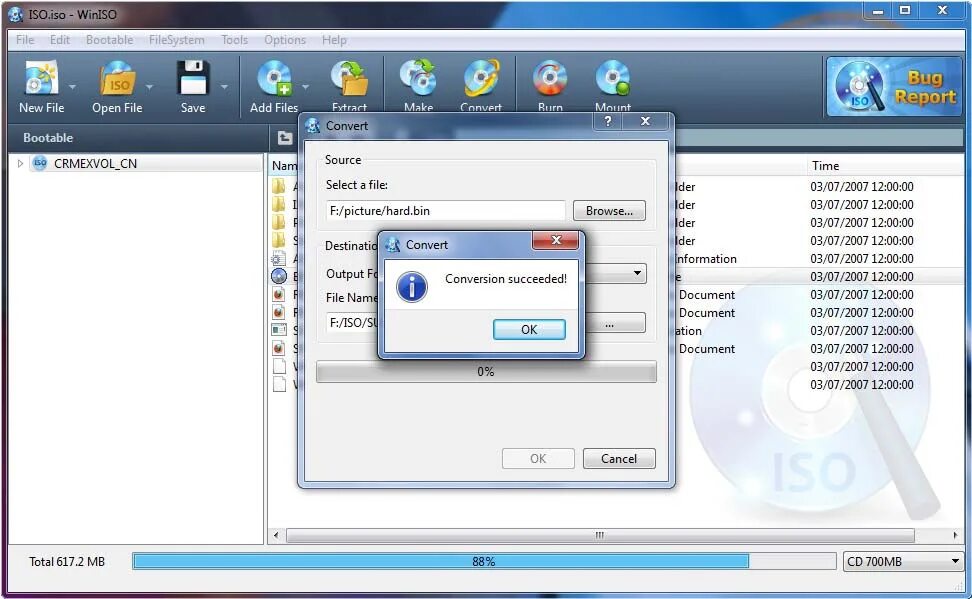
Task: Click the output File Name path field
Action: point(352,323)
